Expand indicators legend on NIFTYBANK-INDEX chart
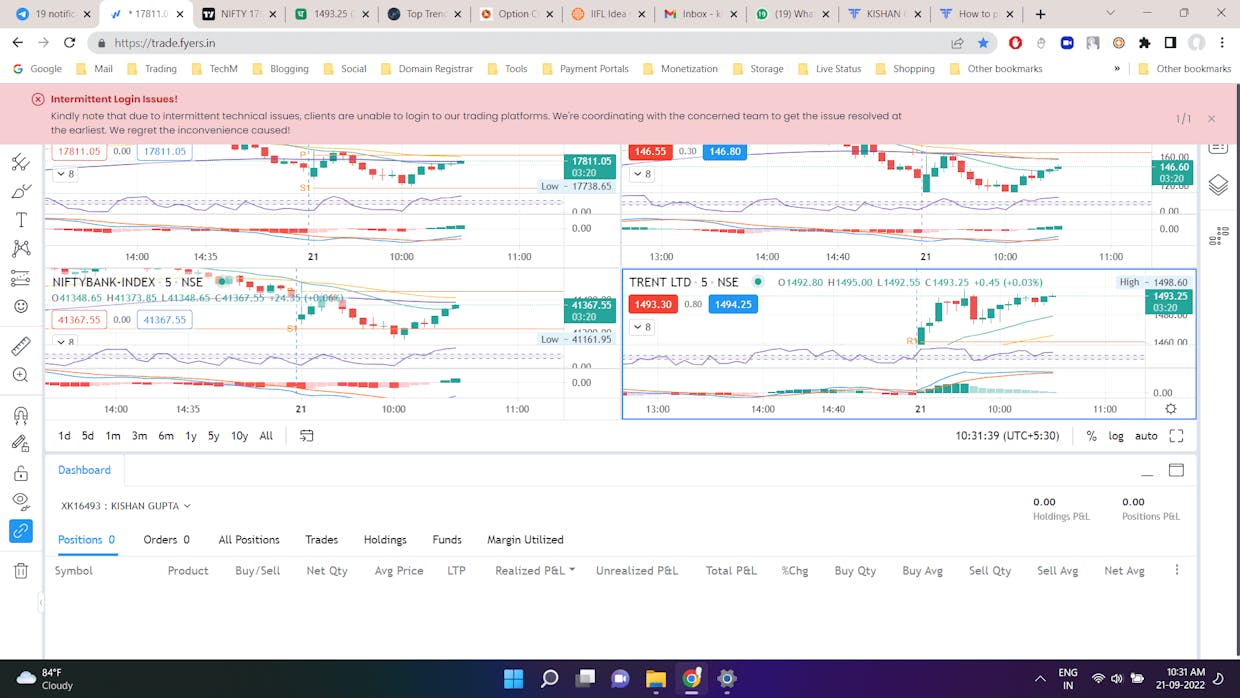The width and height of the screenshot is (1240, 698). pos(64,342)
